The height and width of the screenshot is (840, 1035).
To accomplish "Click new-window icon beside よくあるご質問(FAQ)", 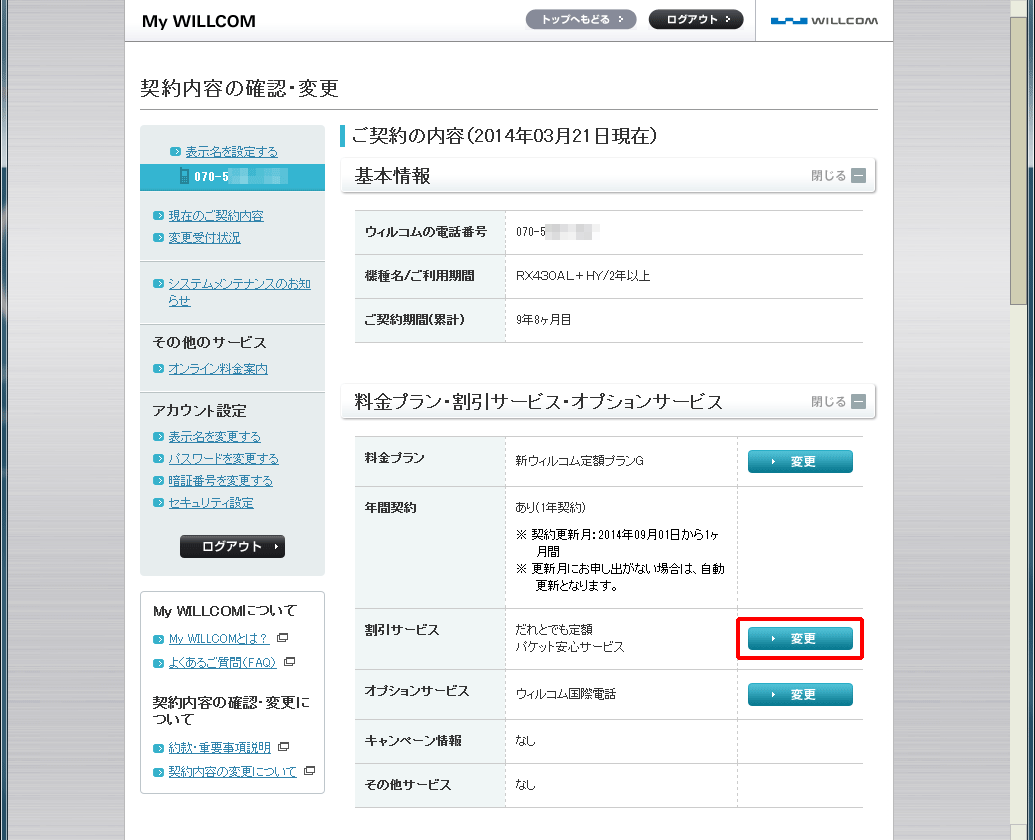I will [289, 662].
